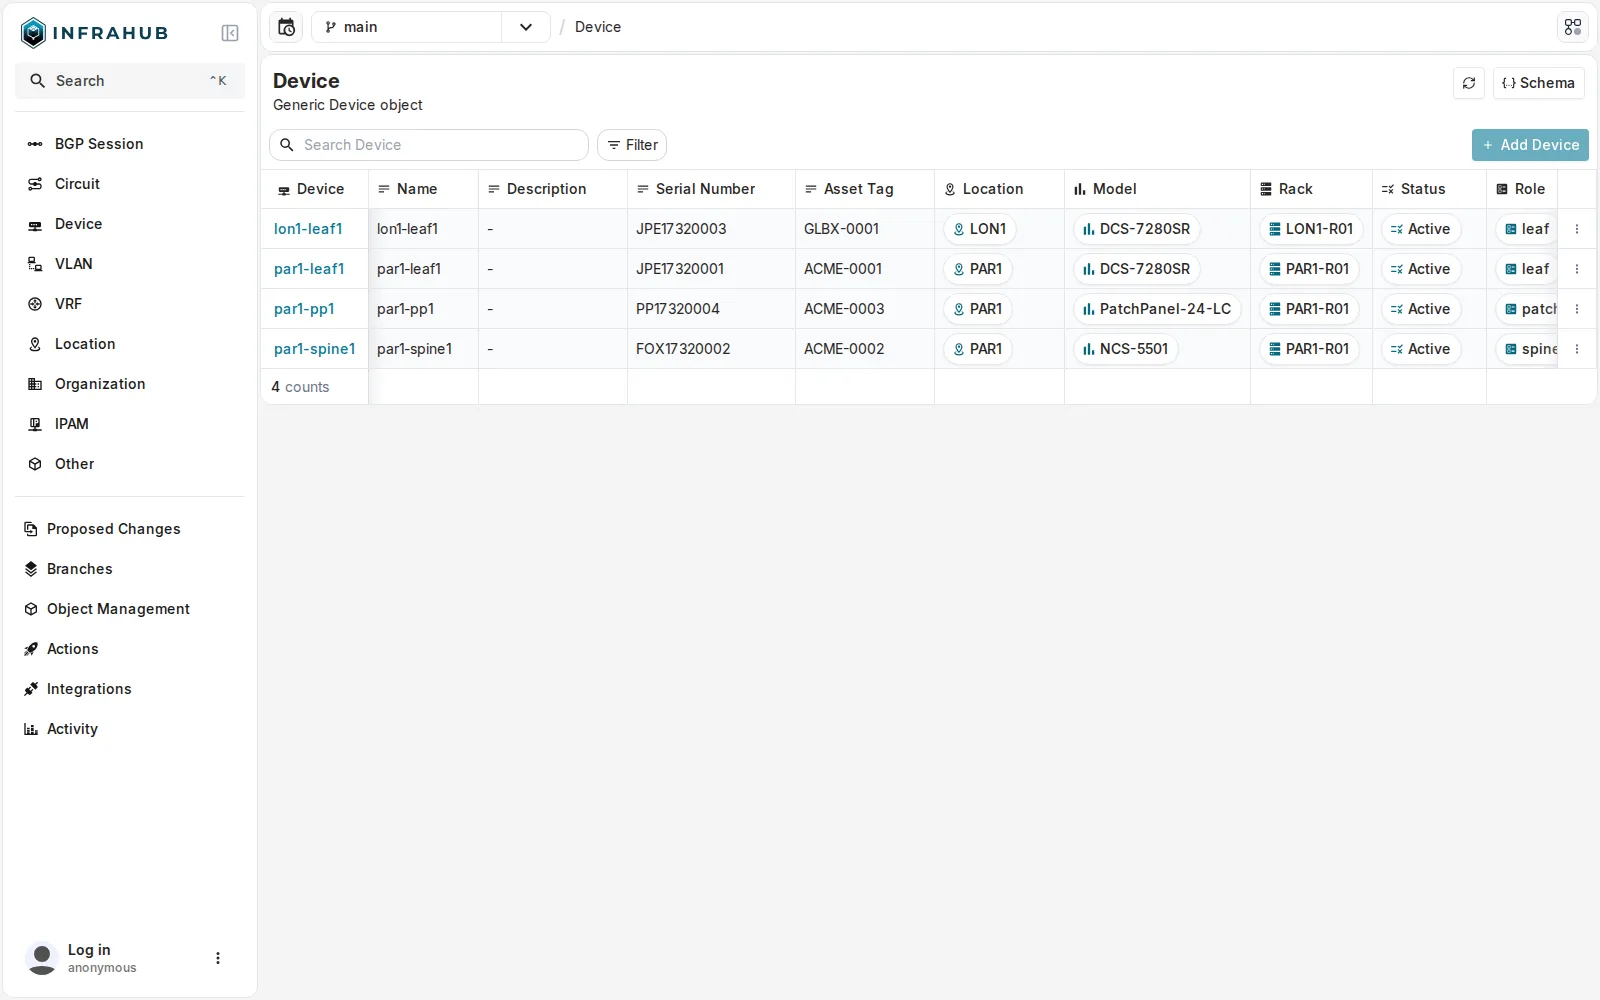Click DCS-7280SR model badge in lon1-leaf1 row
Image resolution: width=1600 pixels, height=1000 pixels.
[x=1137, y=229]
